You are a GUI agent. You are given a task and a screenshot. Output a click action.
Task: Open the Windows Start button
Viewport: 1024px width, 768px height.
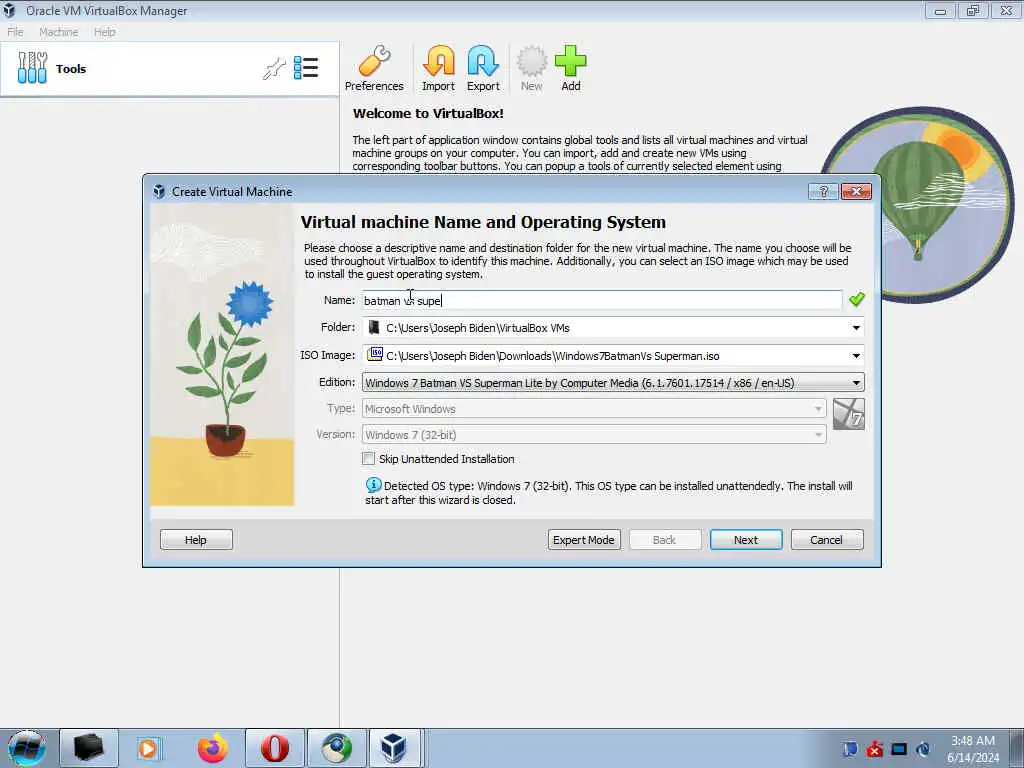click(x=27, y=748)
